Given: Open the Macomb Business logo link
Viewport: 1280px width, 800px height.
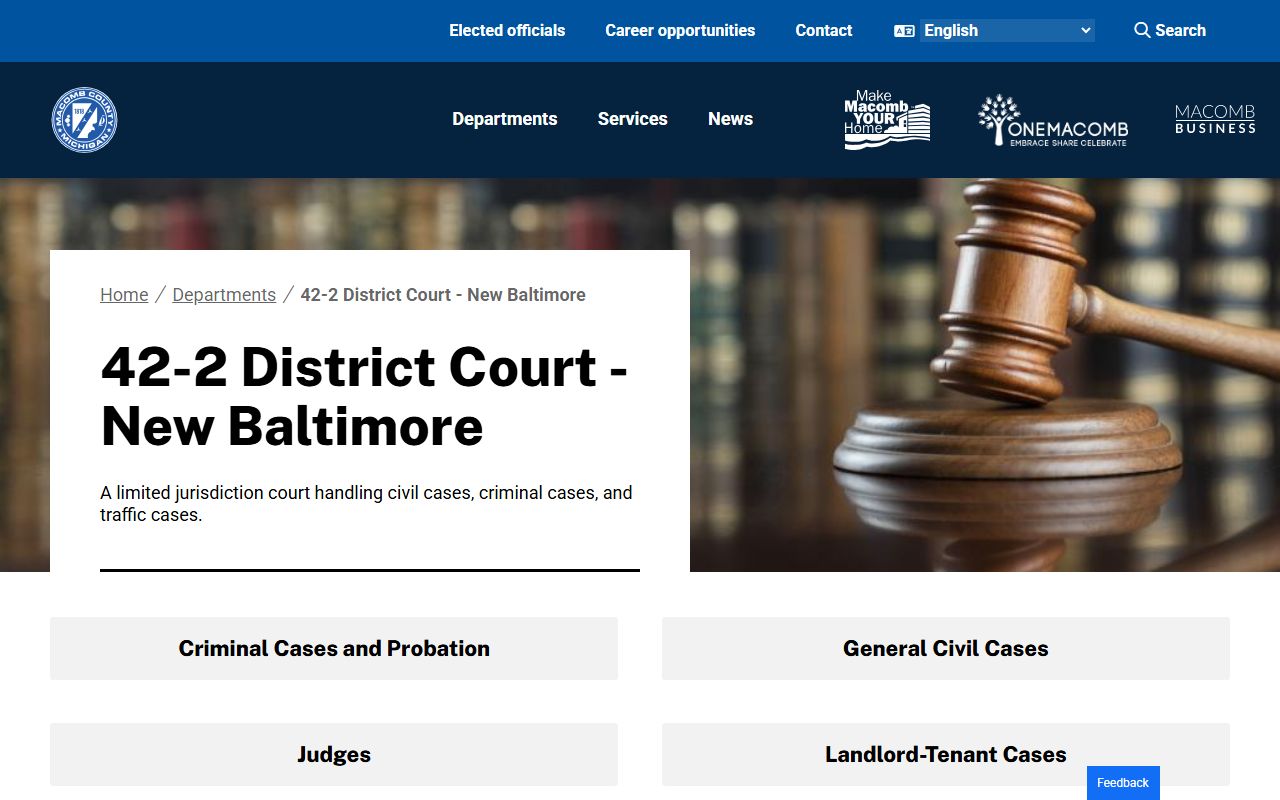Looking at the screenshot, I should 1215,119.
